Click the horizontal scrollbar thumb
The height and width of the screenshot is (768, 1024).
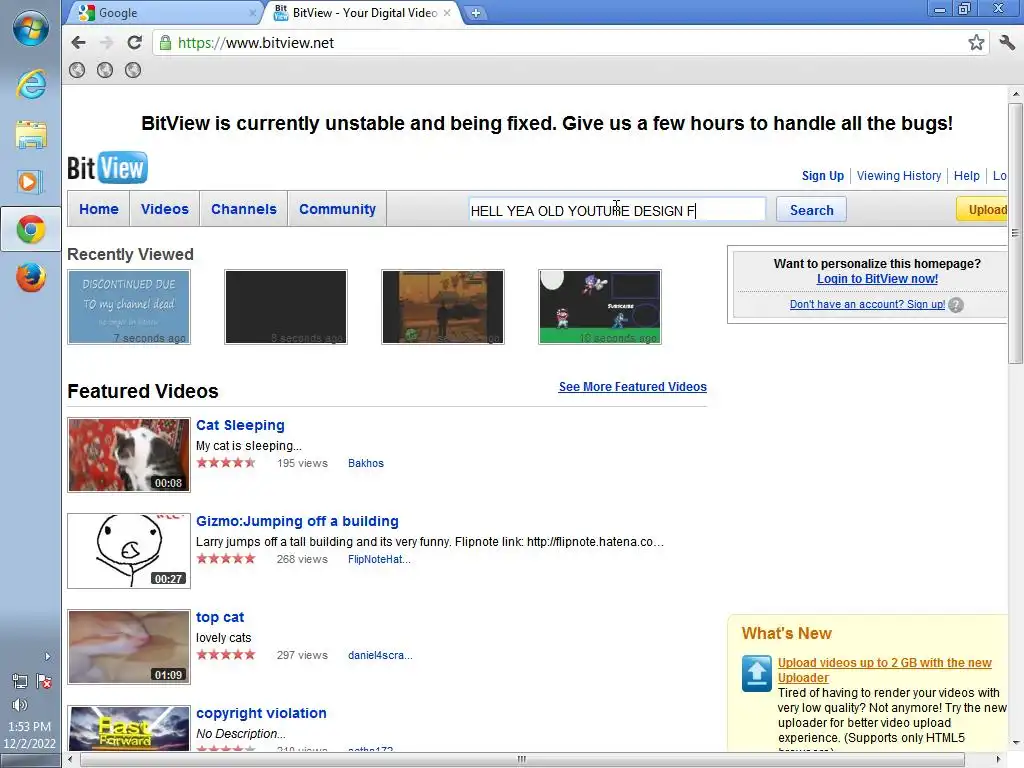(522, 759)
